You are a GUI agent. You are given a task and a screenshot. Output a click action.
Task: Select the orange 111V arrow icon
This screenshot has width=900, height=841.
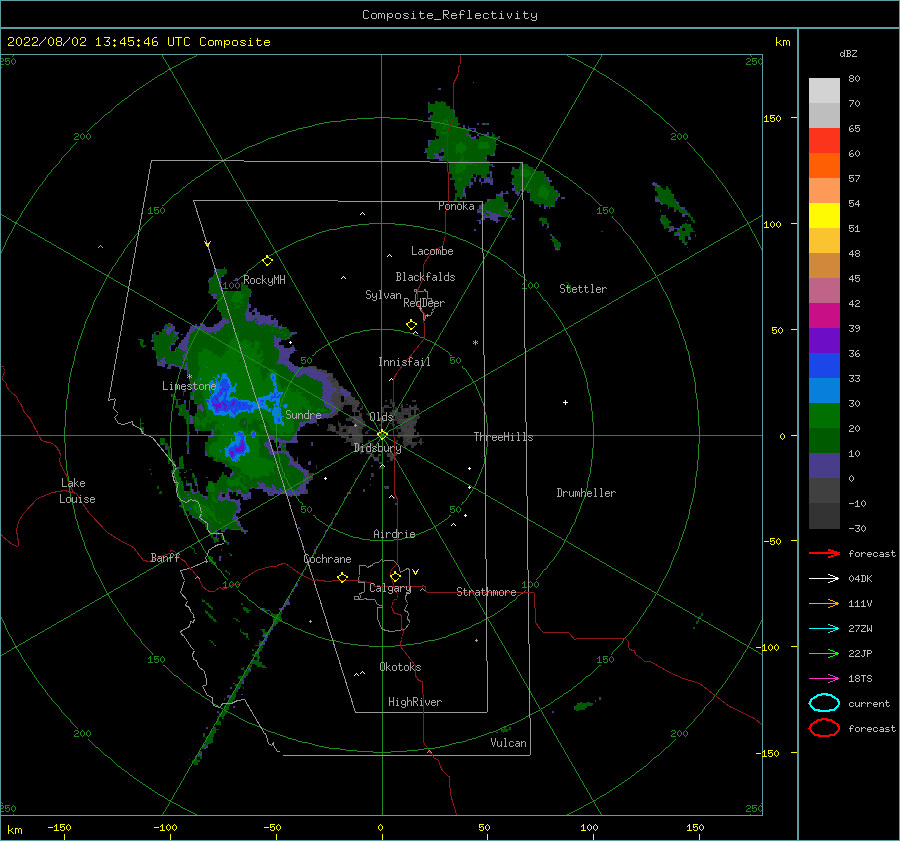point(824,603)
